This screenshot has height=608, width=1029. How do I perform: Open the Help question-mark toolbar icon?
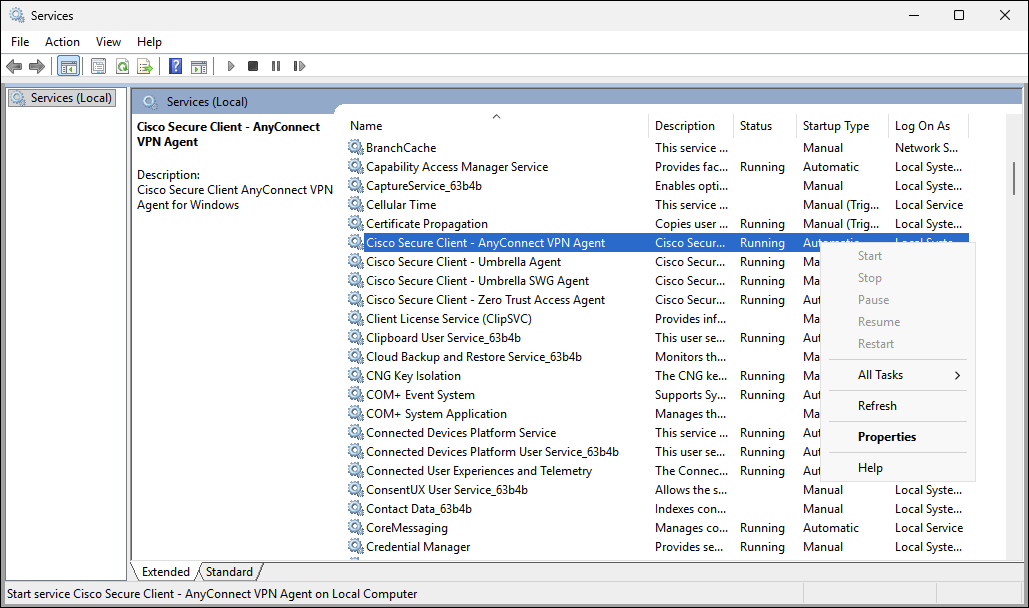(175, 66)
